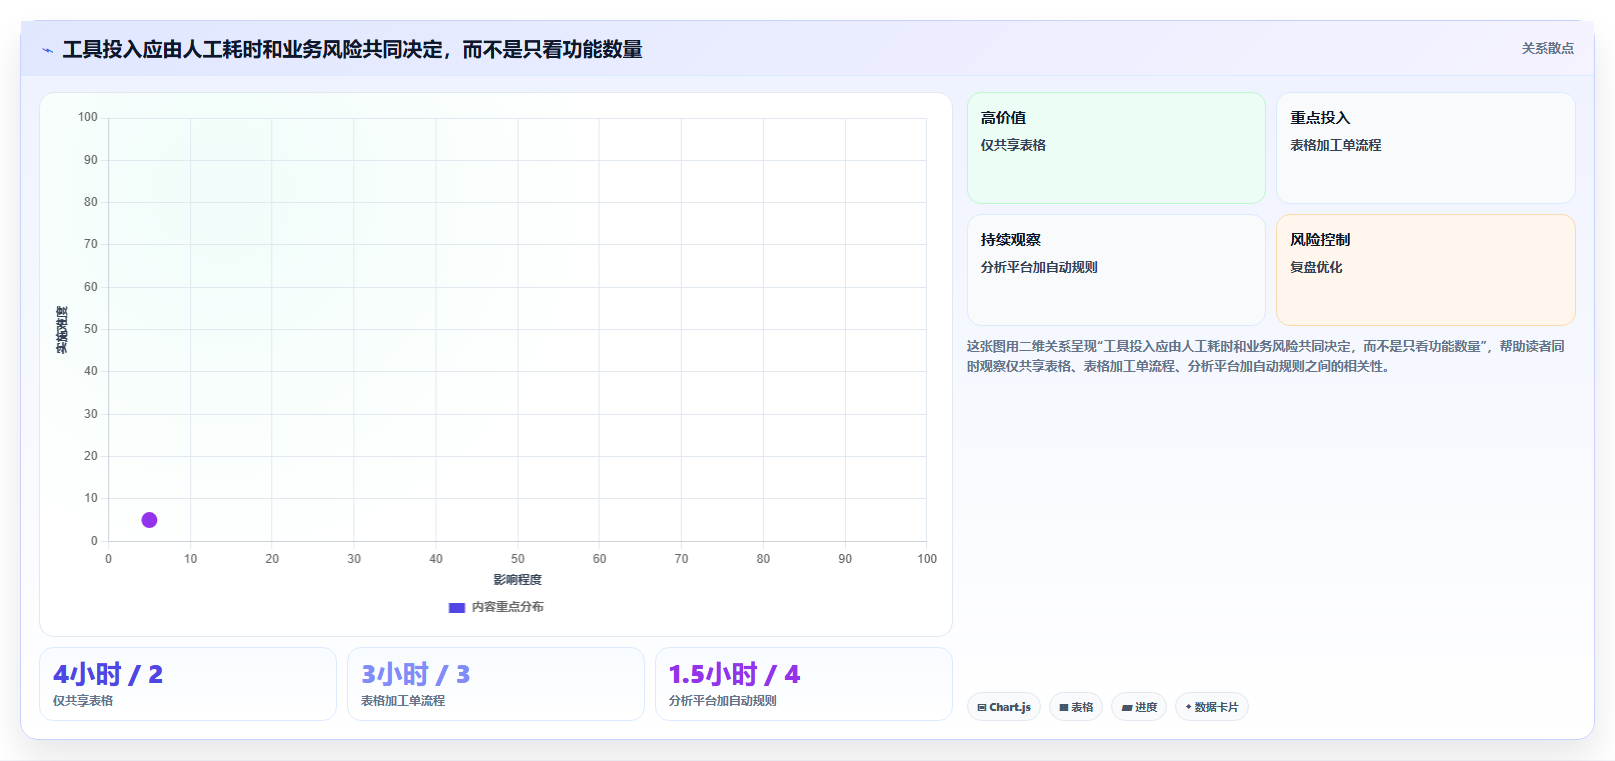1615x761 pixels.
Task: Click the 3小时 / 3 stat card
Action: coord(496,684)
